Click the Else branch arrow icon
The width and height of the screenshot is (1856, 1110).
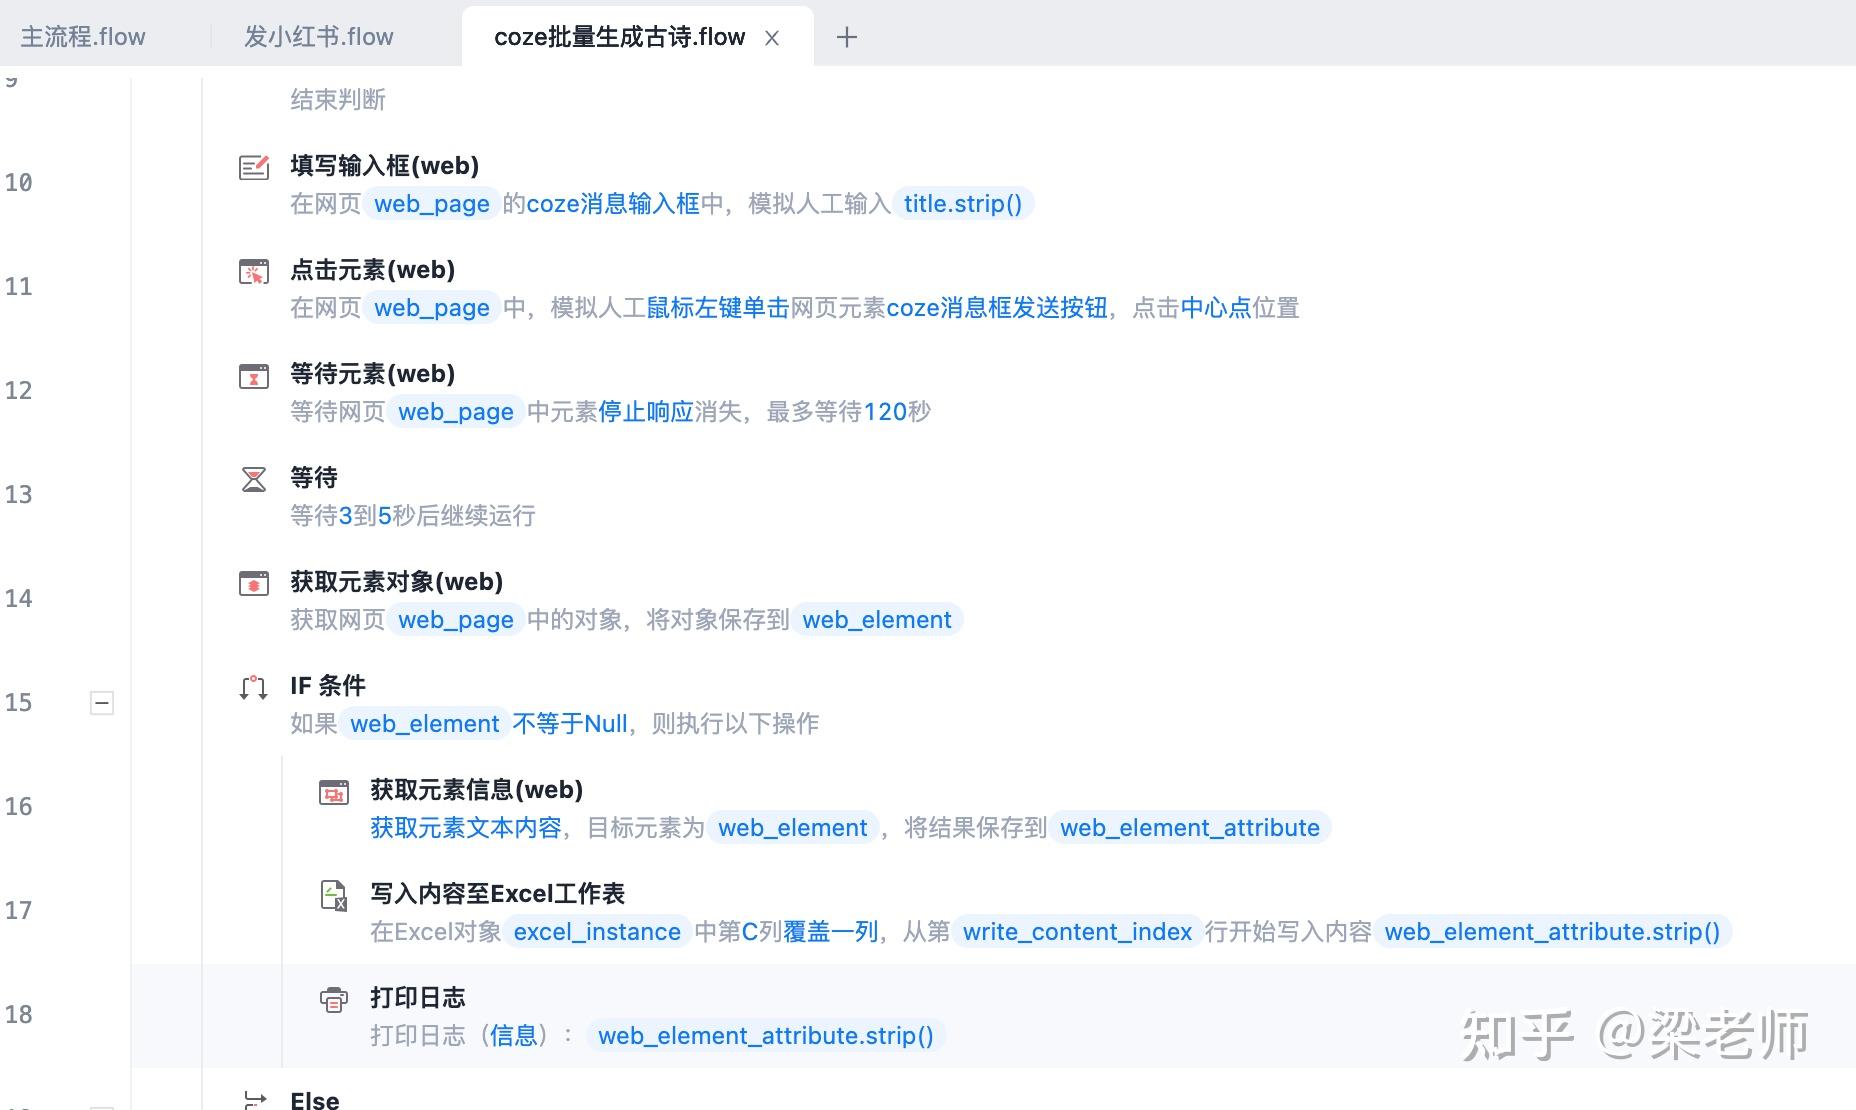pos(254,1099)
